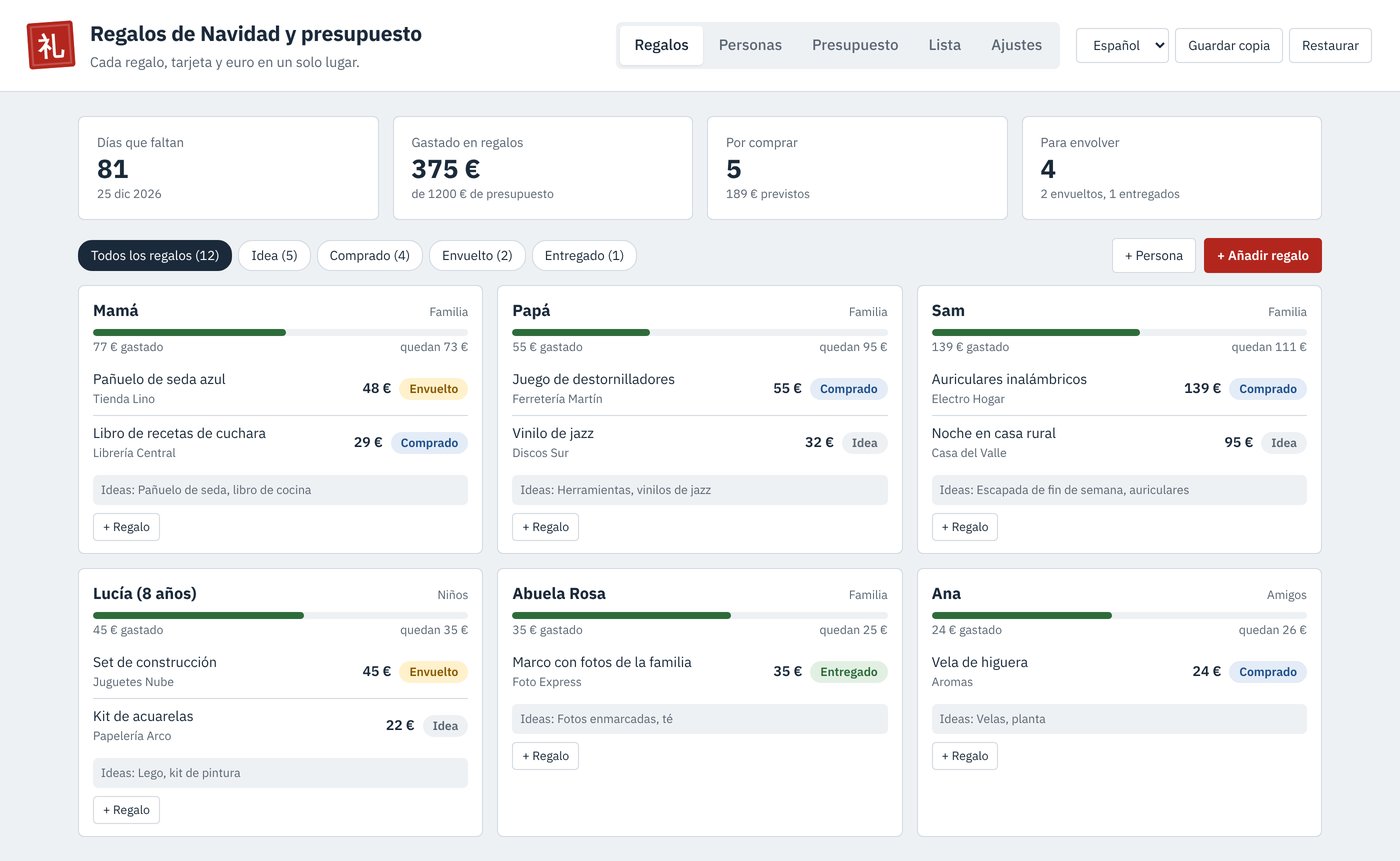
Task: Go to the Lista tab
Action: click(x=944, y=45)
